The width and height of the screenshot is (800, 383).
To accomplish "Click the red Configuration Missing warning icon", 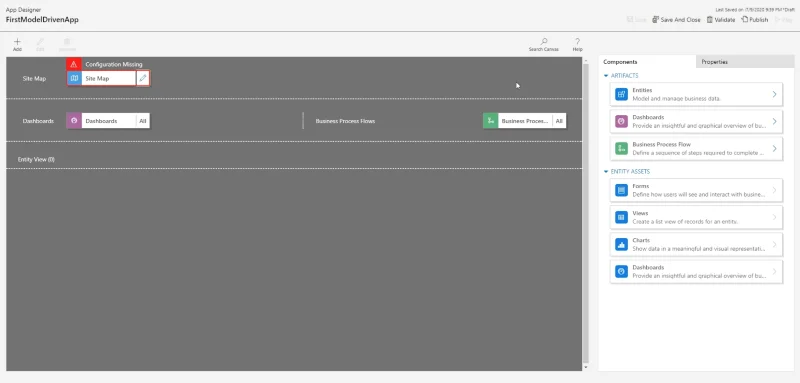I will coord(74,64).
